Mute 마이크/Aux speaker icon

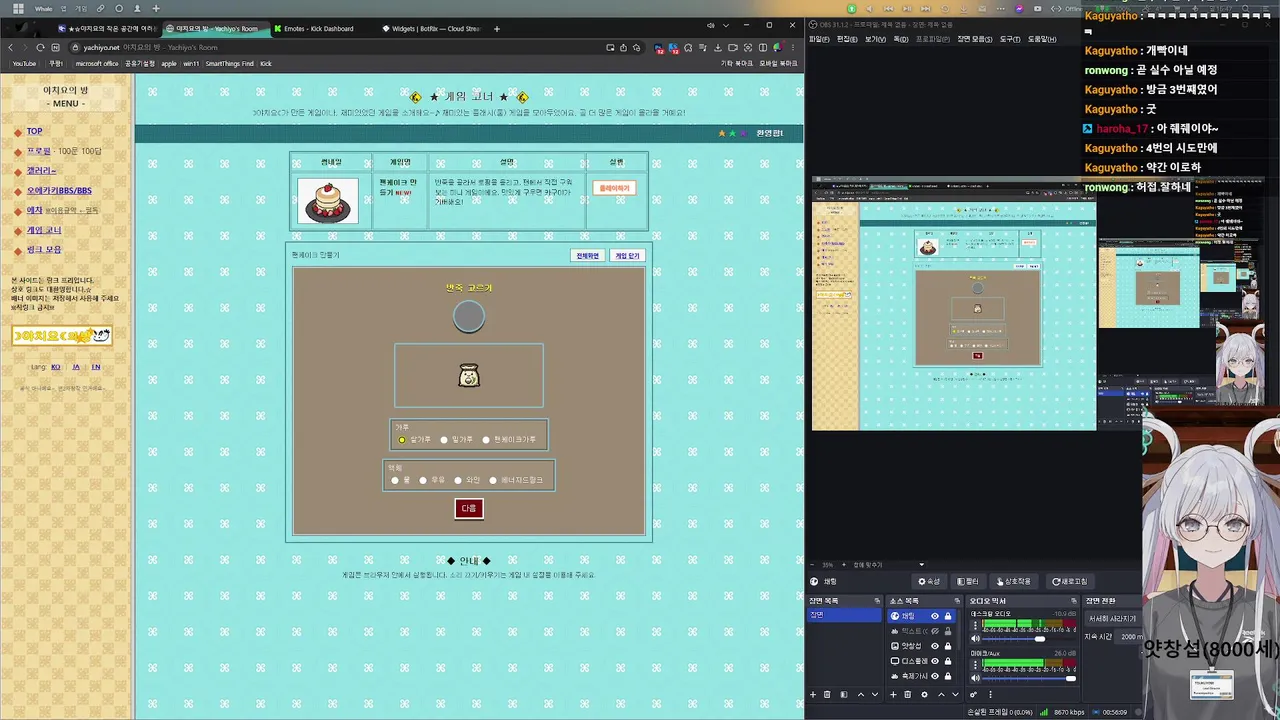click(975, 678)
